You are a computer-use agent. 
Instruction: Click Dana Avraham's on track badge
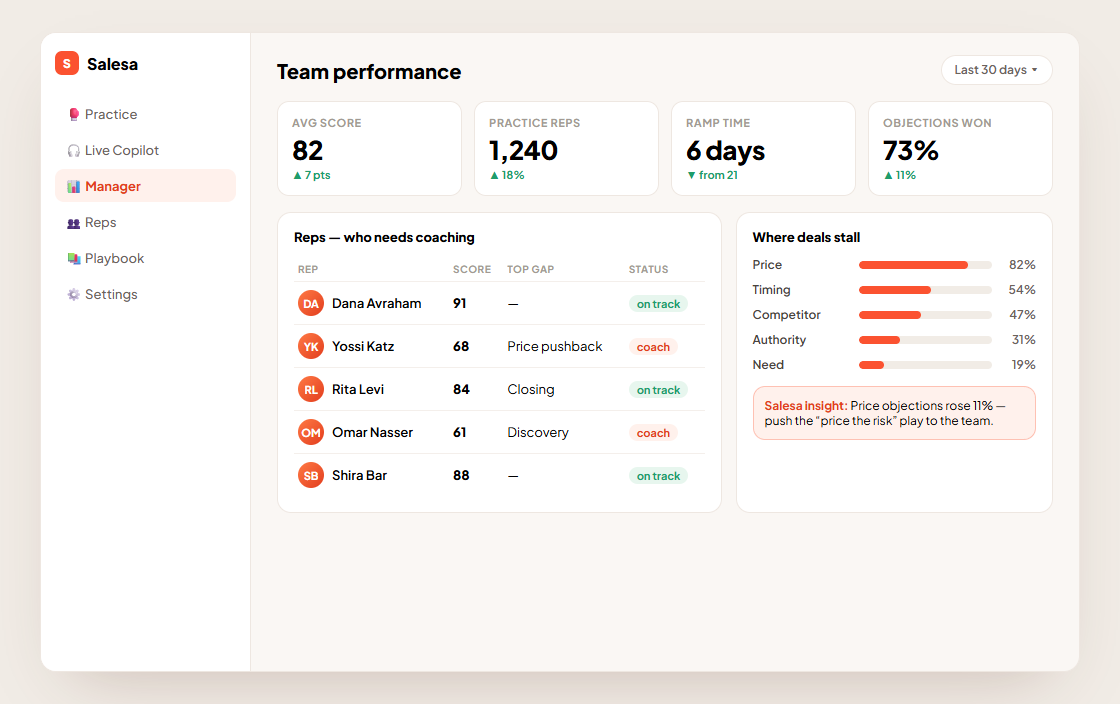[658, 303]
